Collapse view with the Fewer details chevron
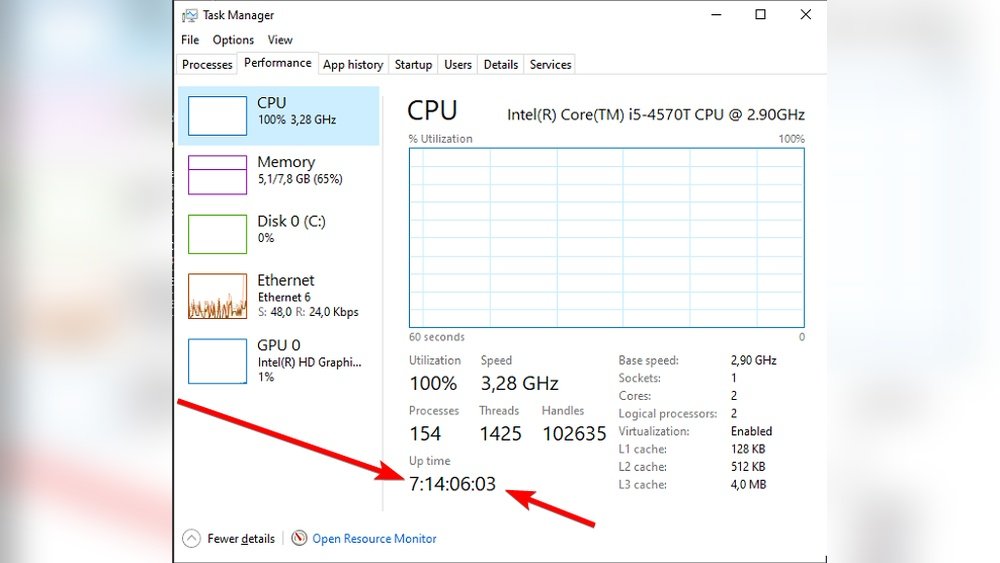Screen dimensions: 1000x563 191,539
